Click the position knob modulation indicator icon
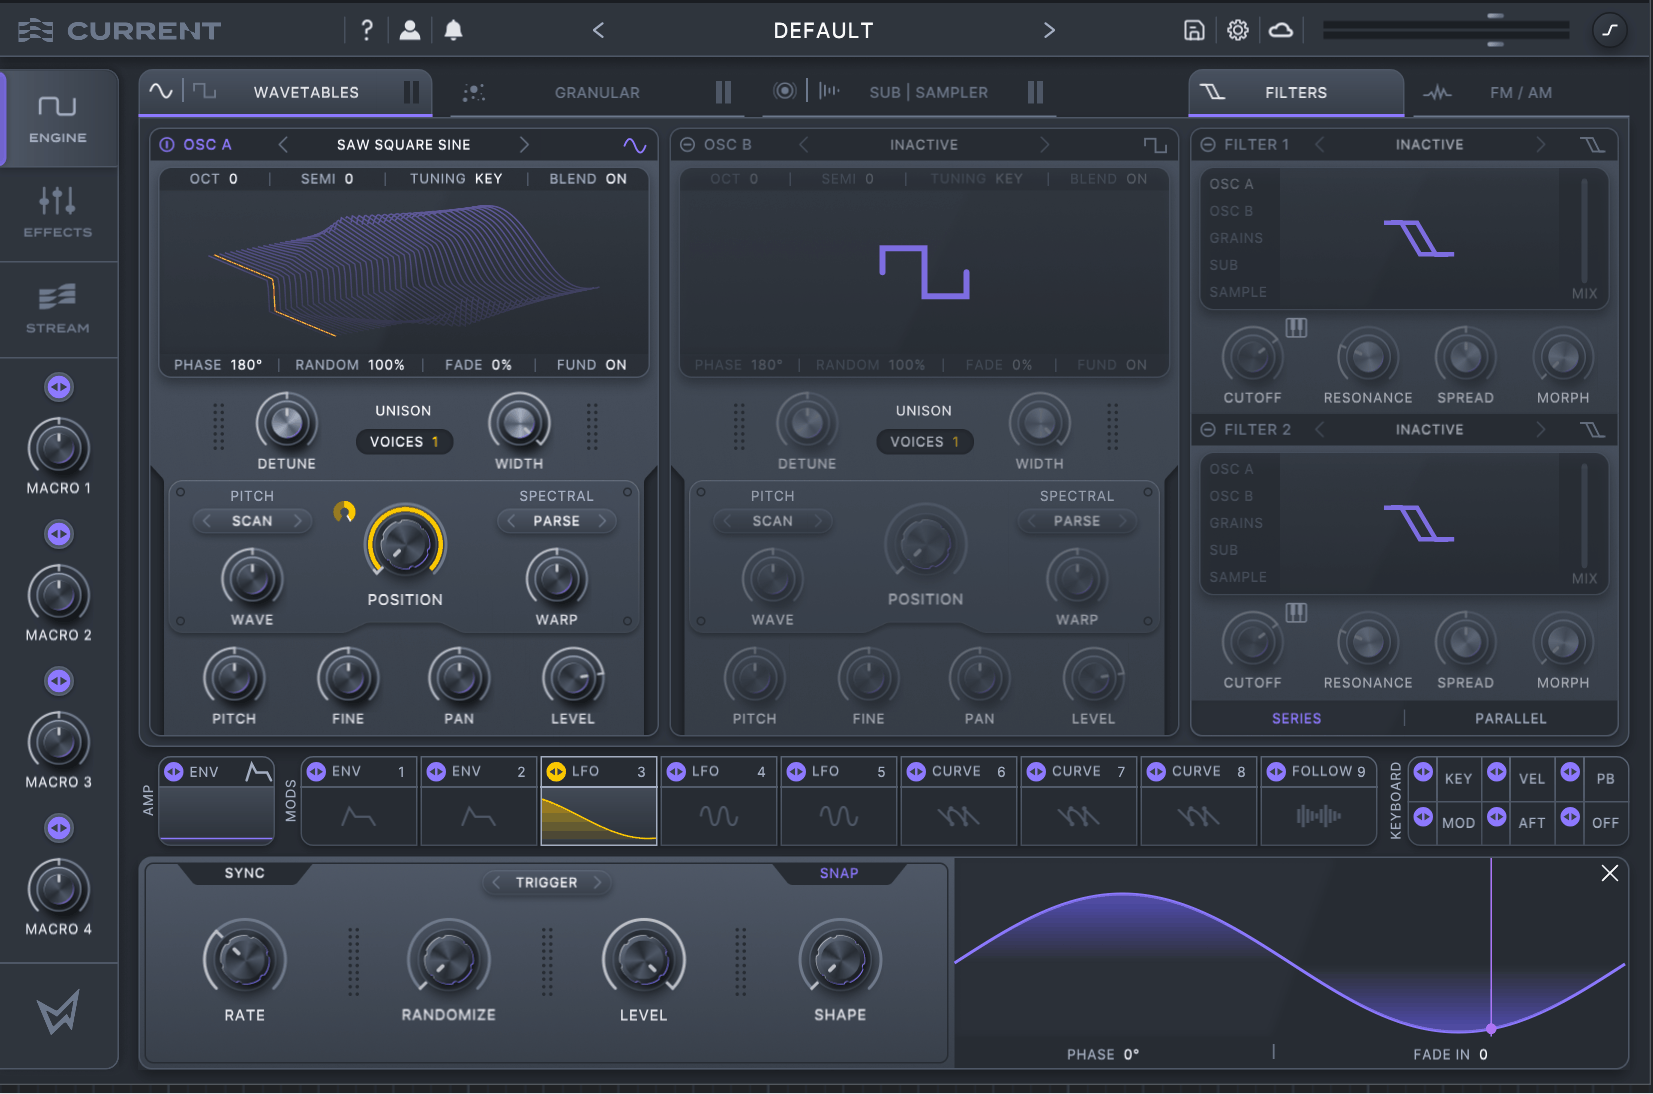 click(344, 512)
